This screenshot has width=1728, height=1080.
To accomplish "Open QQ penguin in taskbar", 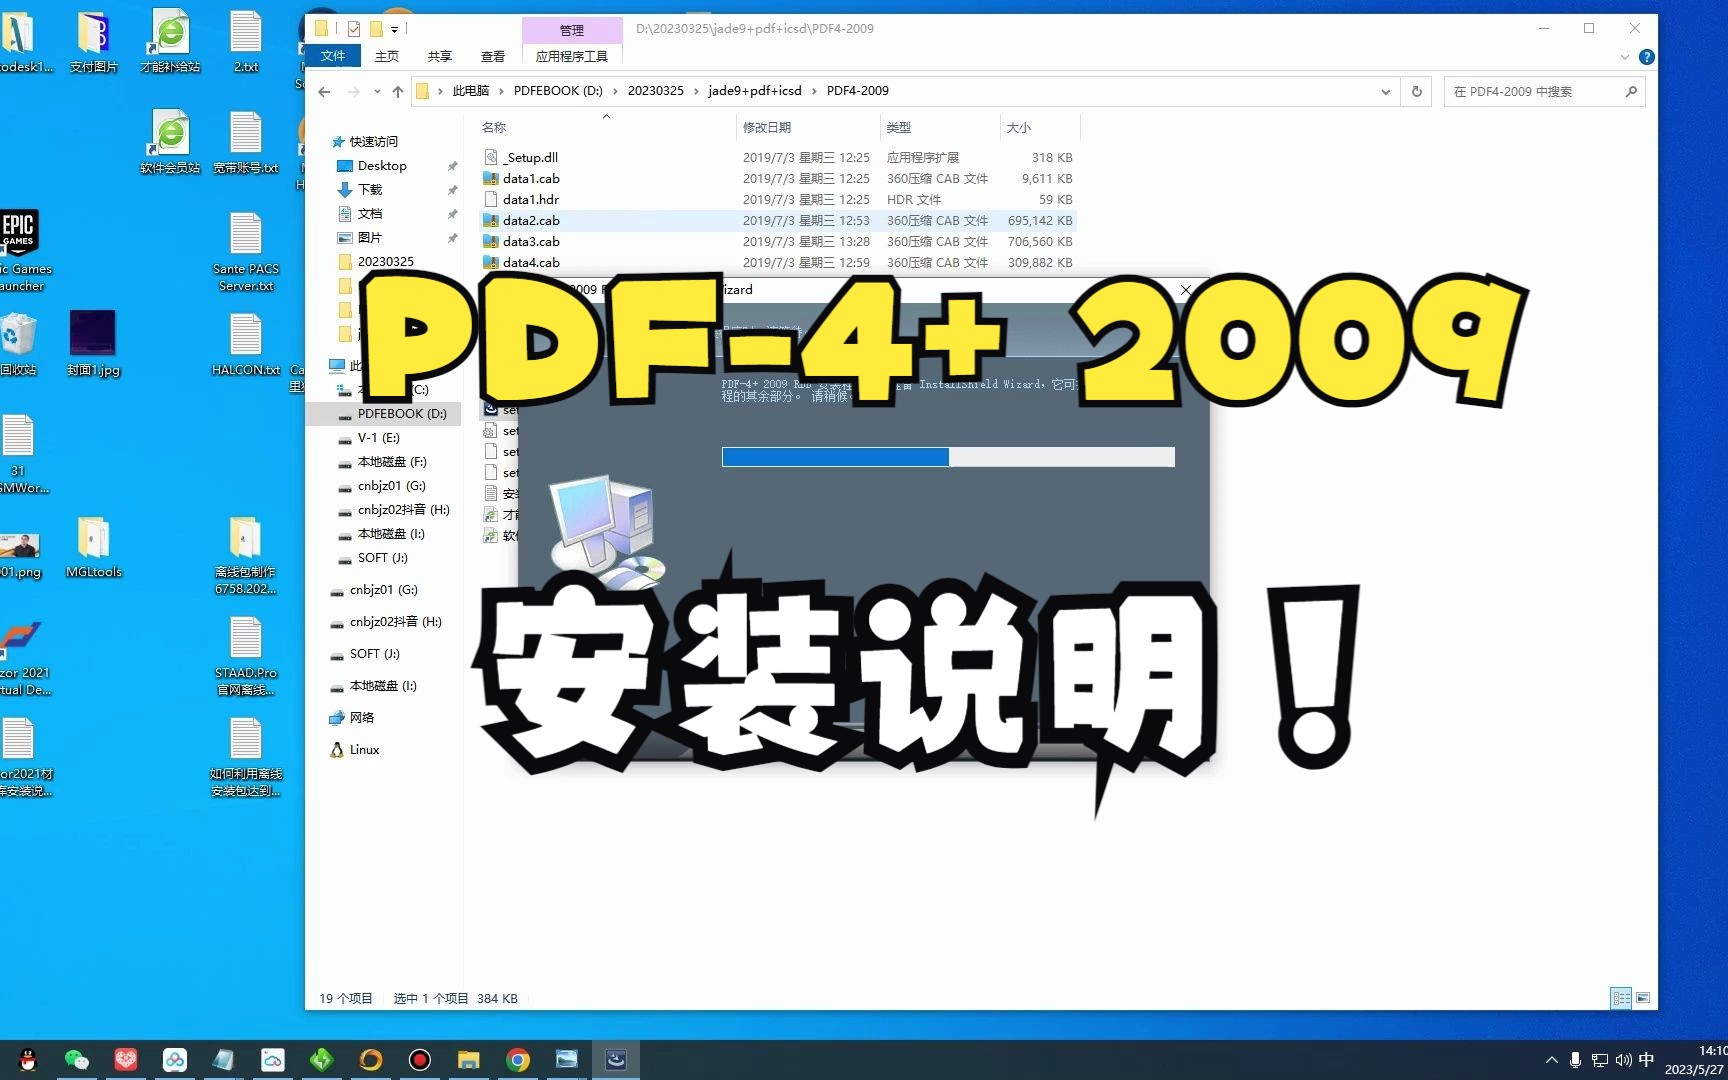I will [28, 1060].
